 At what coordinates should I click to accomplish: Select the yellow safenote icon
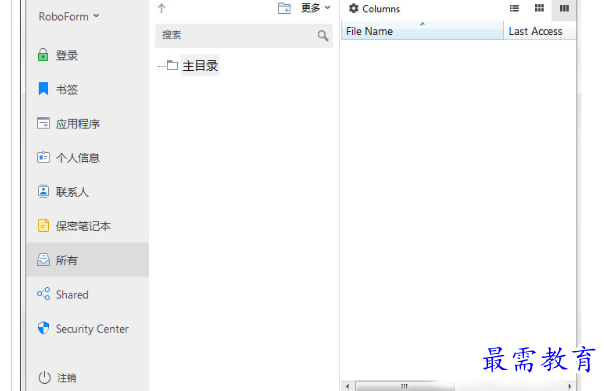pyautogui.click(x=43, y=225)
